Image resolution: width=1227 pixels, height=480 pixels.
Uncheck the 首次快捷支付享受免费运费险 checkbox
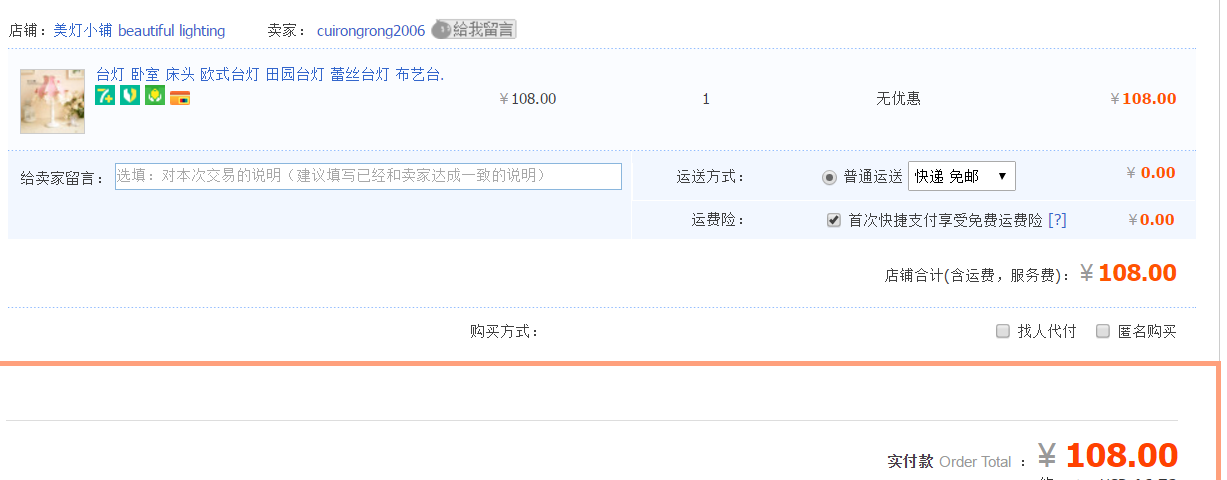pos(834,220)
